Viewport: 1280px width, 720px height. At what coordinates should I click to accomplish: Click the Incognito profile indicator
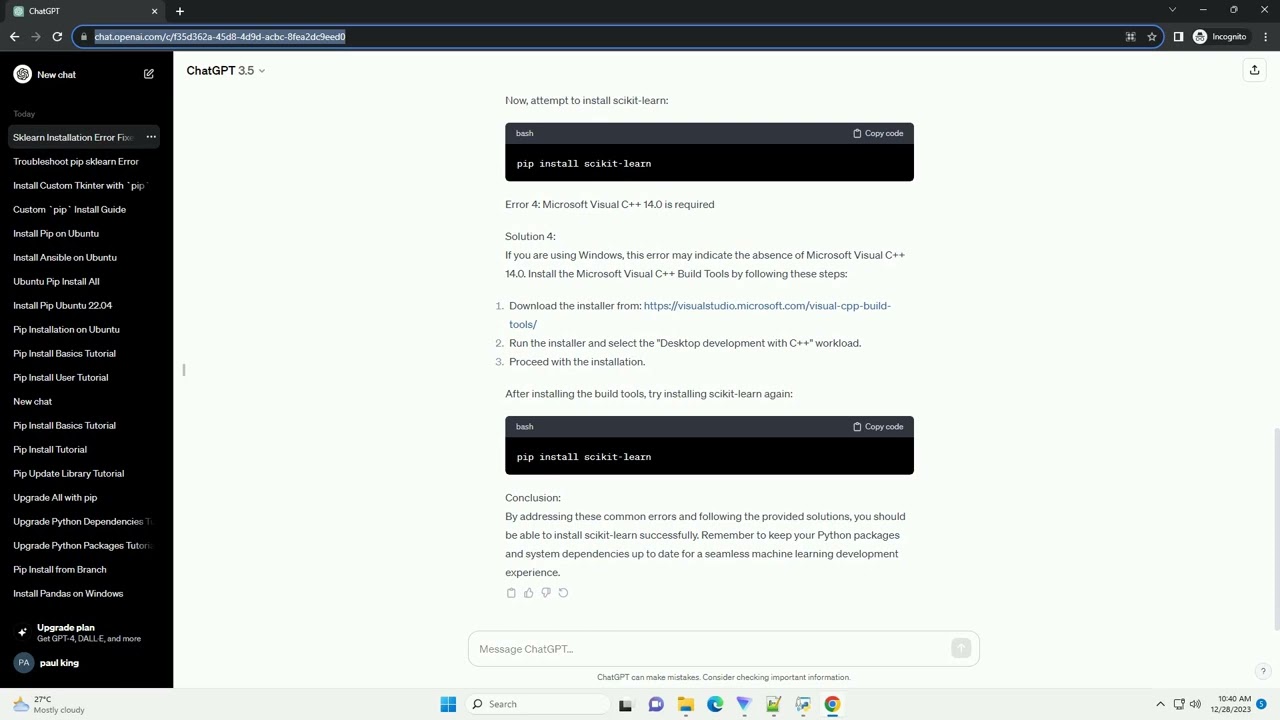click(x=1219, y=37)
